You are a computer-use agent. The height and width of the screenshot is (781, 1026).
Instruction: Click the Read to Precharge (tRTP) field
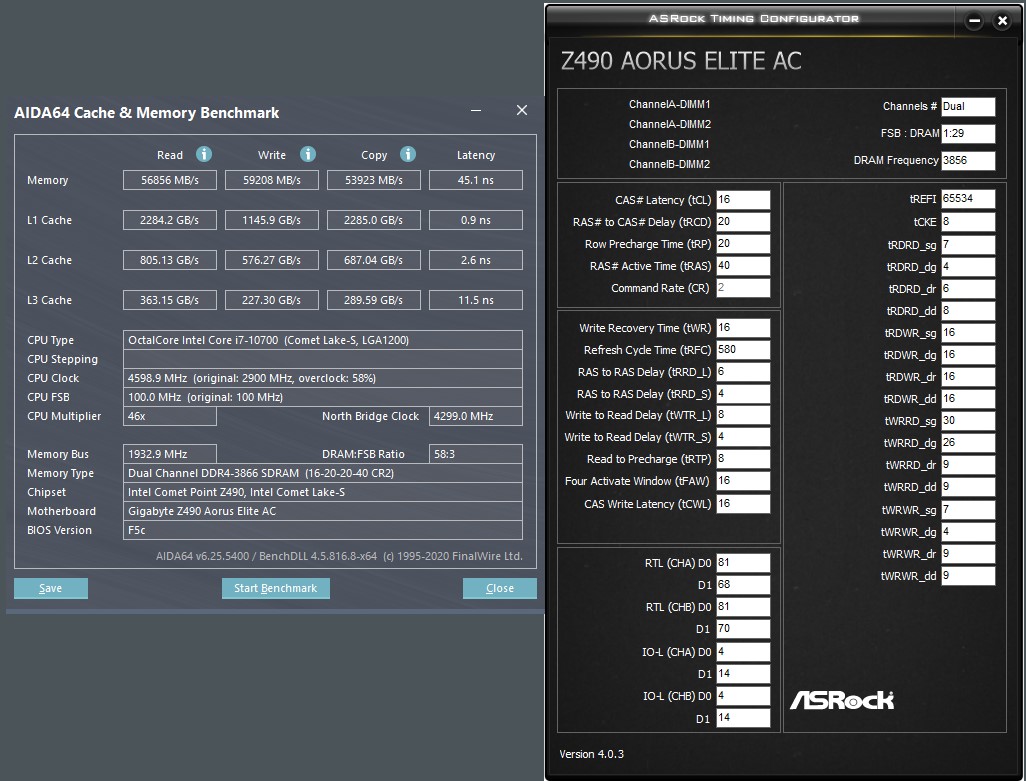743,459
